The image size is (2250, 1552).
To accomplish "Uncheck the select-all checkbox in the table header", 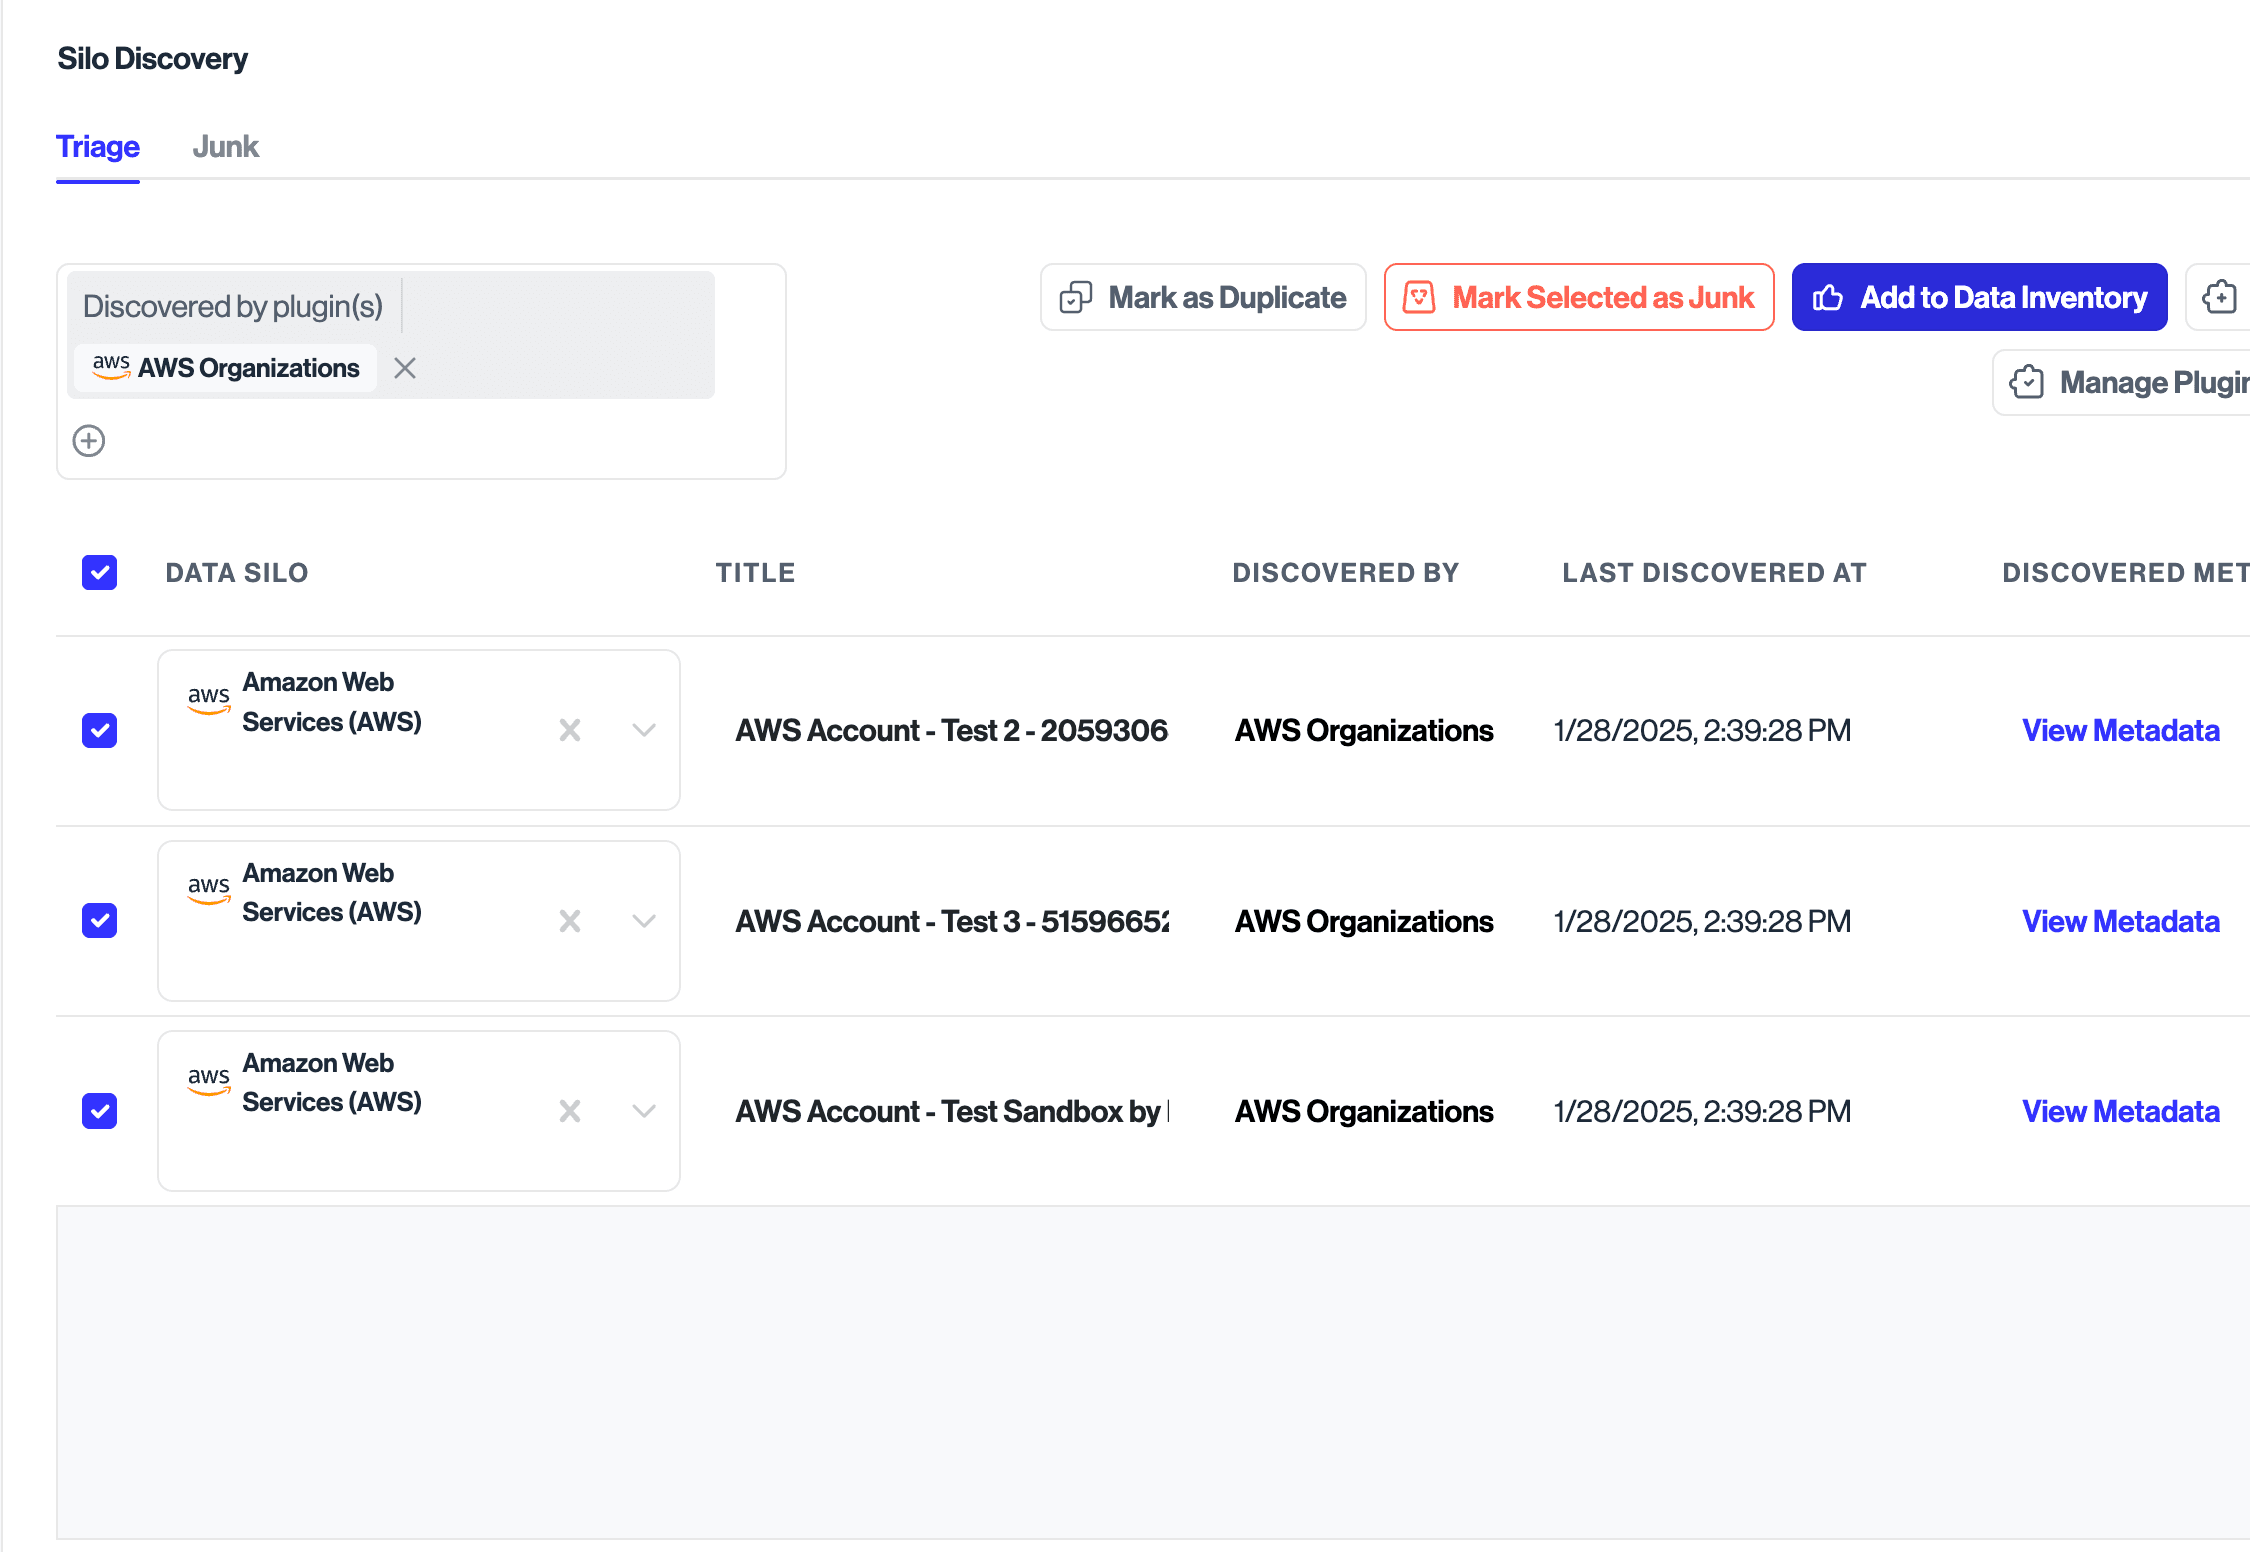I will click(99, 572).
